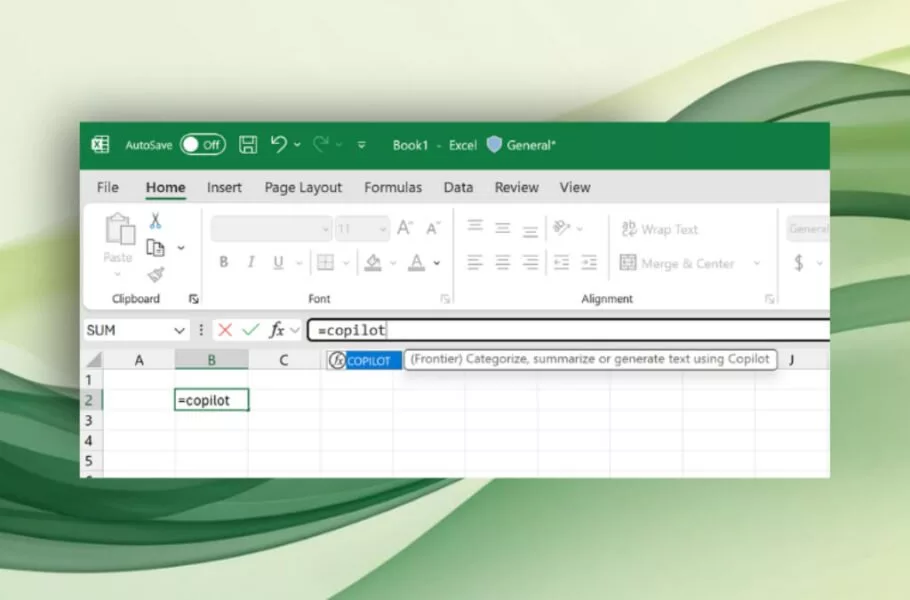
Task: Click the Orientation text angle icon
Action: [562, 227]
